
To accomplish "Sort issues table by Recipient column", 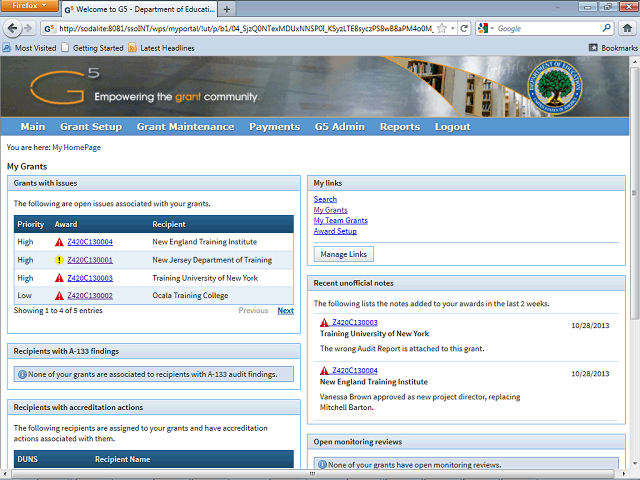I will (169, 224).
